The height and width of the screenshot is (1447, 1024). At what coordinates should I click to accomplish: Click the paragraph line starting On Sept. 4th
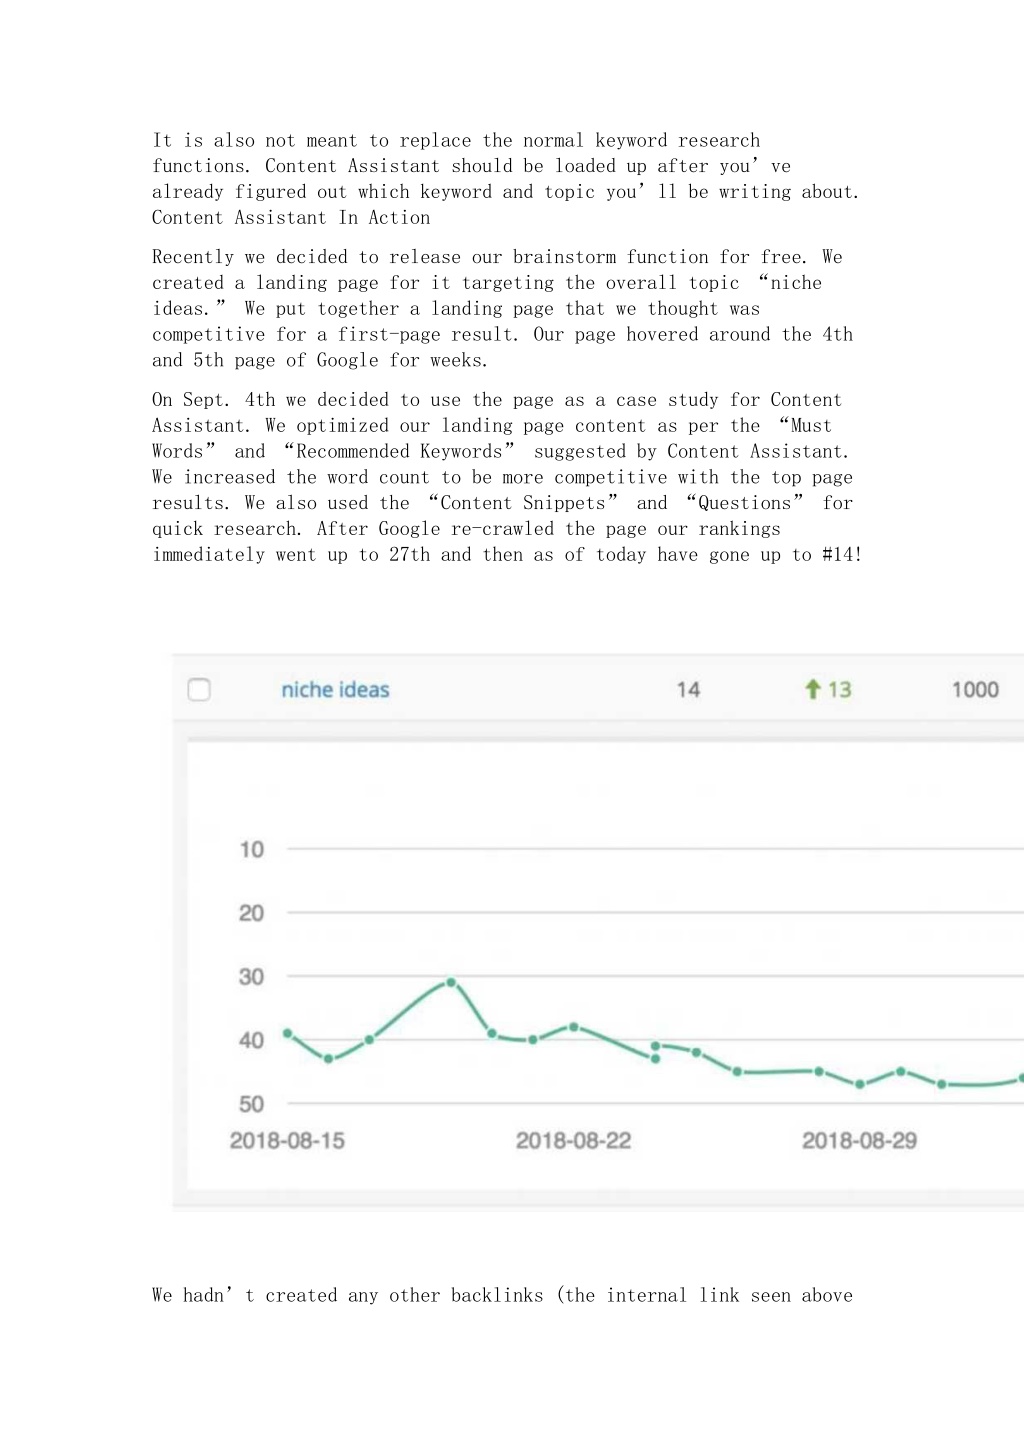[497, 400]
